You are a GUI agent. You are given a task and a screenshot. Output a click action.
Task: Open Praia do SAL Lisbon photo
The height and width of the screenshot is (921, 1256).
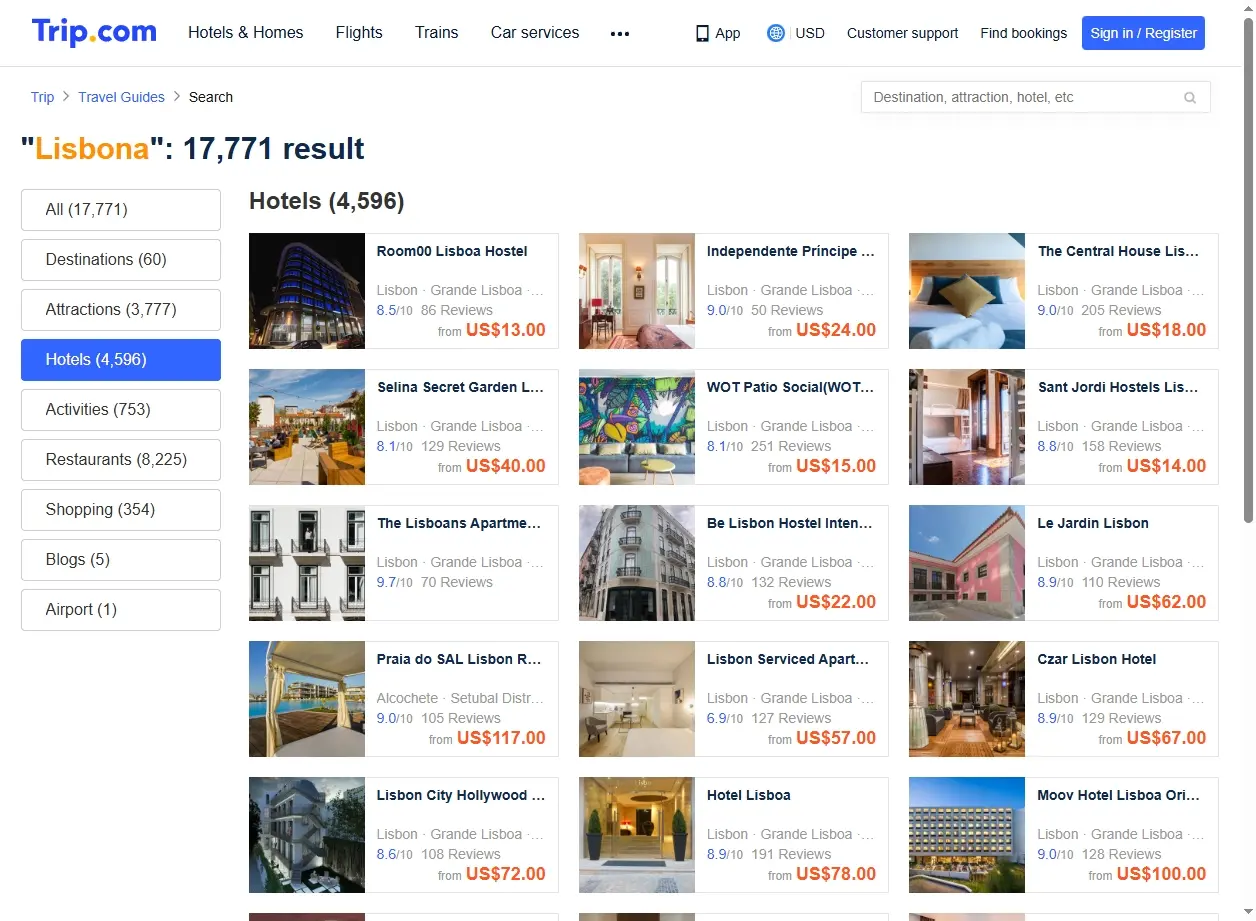(307, 699)
